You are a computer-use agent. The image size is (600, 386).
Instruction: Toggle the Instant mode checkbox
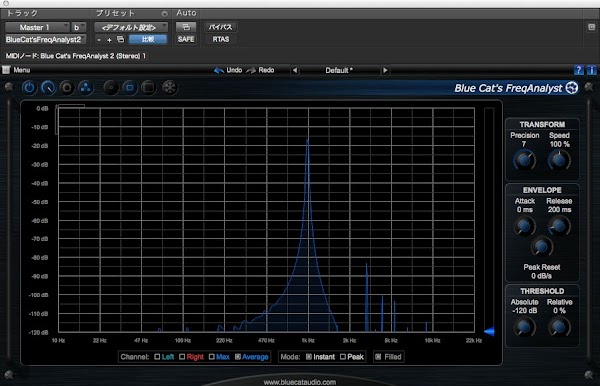[x=309, y=357]
